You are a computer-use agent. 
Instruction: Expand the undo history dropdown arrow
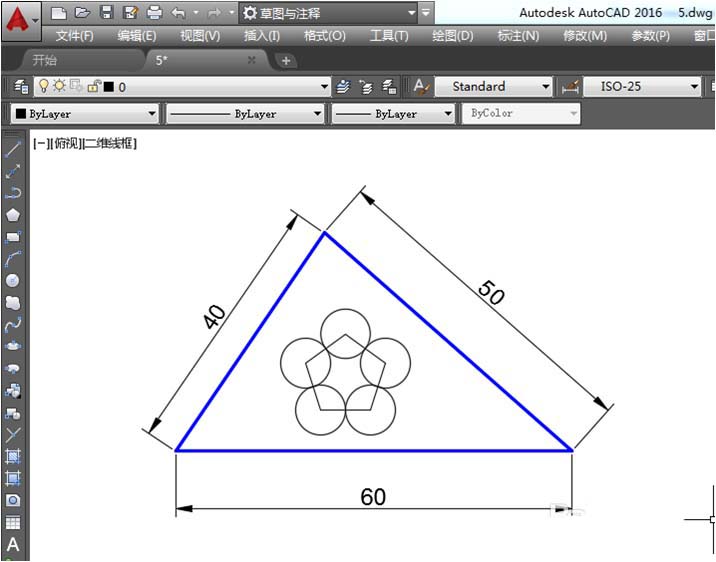pos(196,13)
